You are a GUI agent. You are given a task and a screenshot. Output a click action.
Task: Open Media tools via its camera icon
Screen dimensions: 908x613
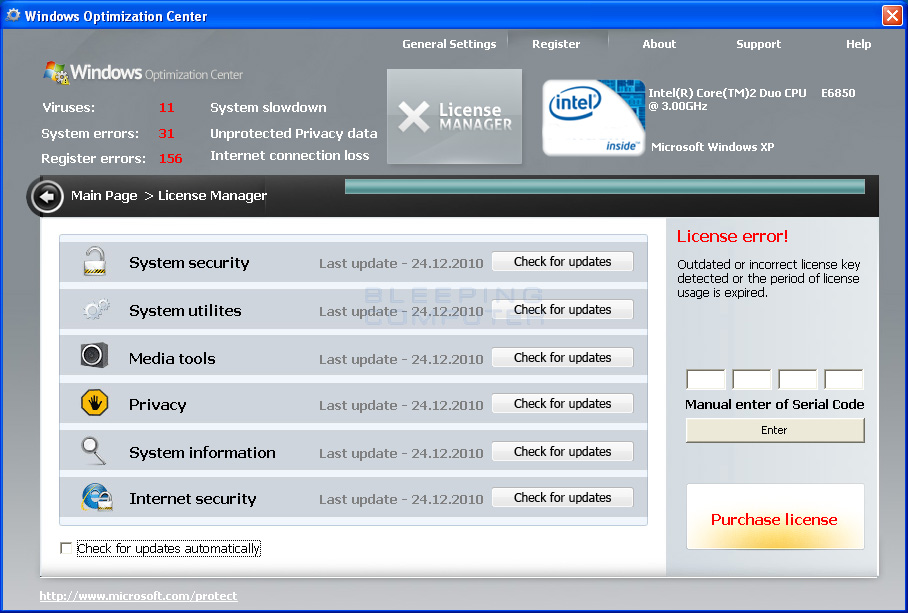tap(94, 356)
